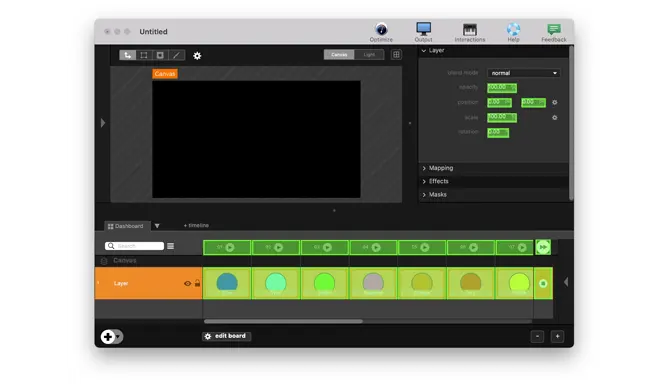Click the rotation value field
This screenshot has height=384, width=668.
point(498,133)
